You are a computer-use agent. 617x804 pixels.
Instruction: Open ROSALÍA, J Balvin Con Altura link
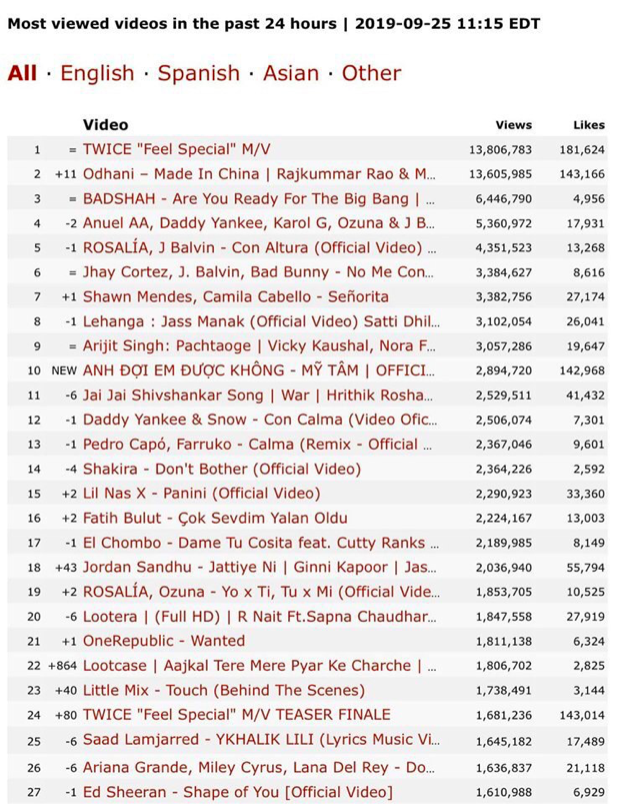(x=260, y=248)
